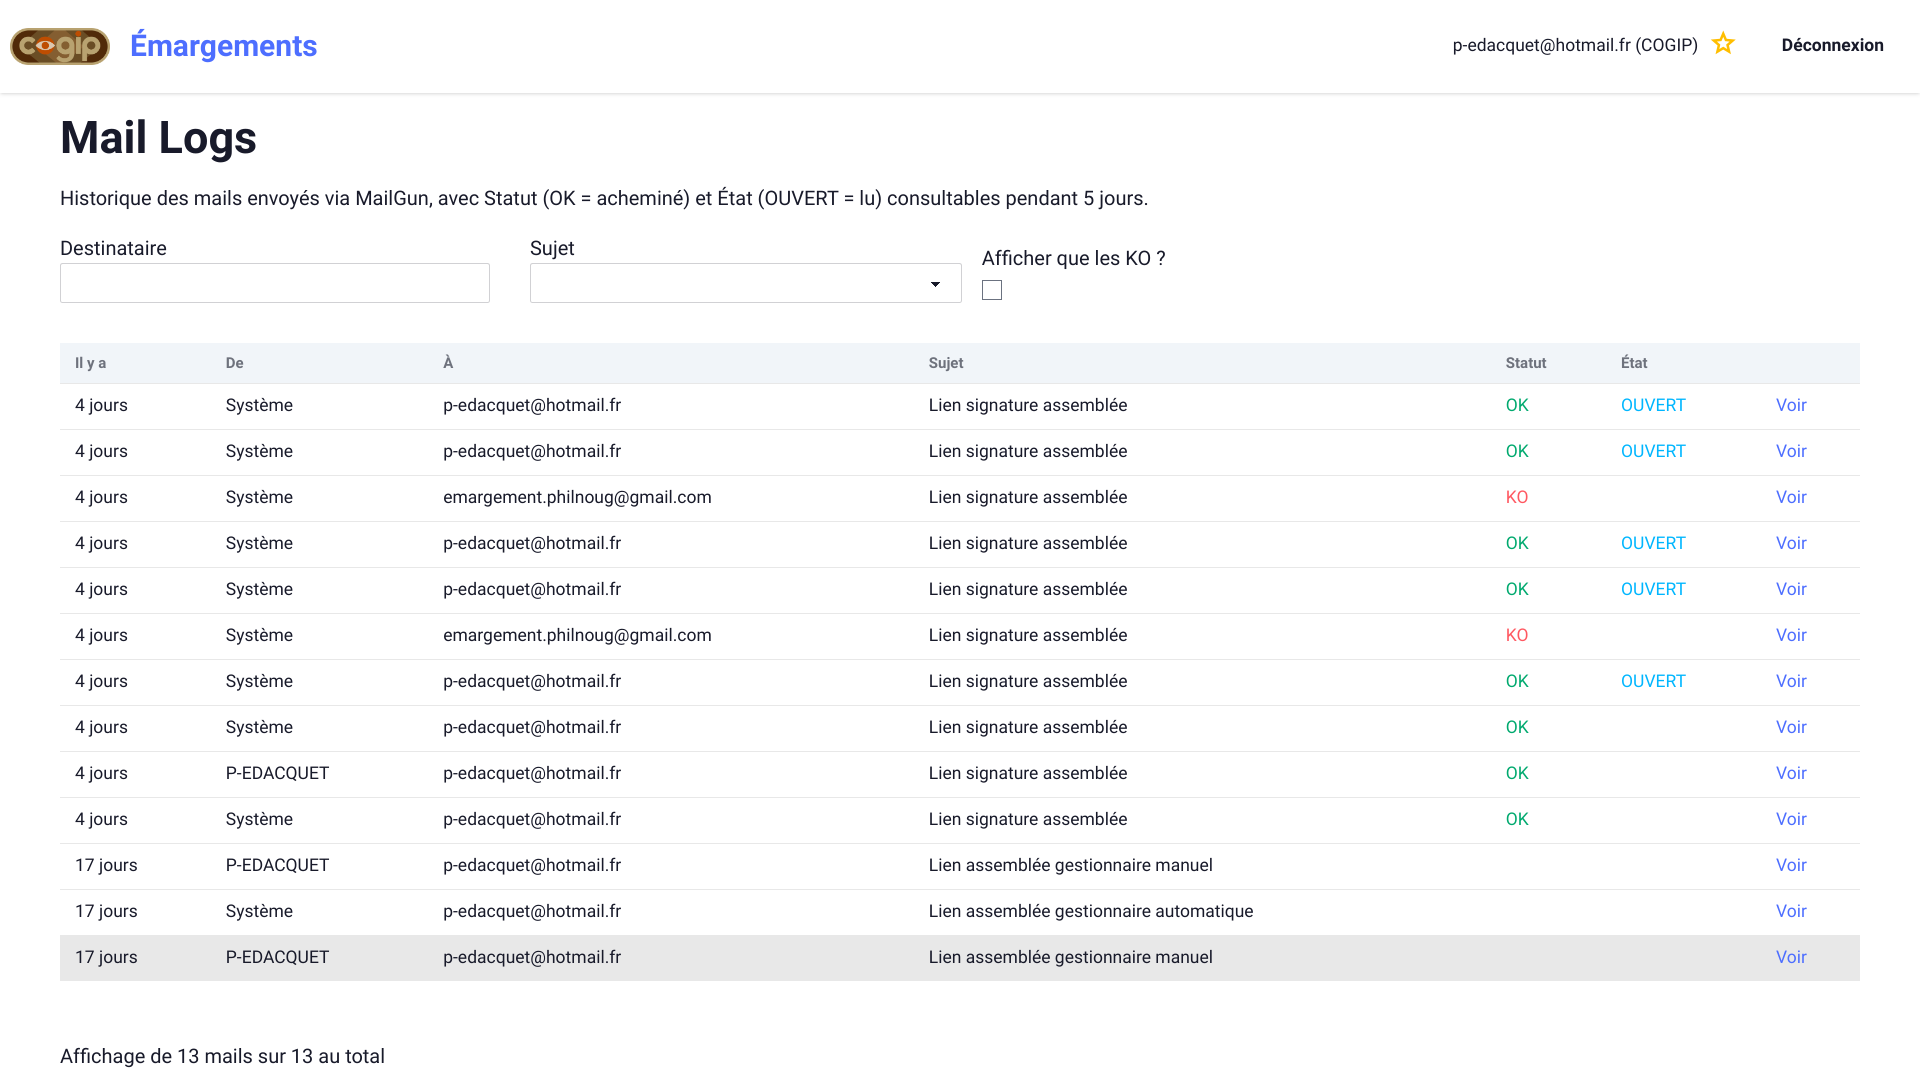Click the De column header

pyautogui.click(x=234, y=363)
